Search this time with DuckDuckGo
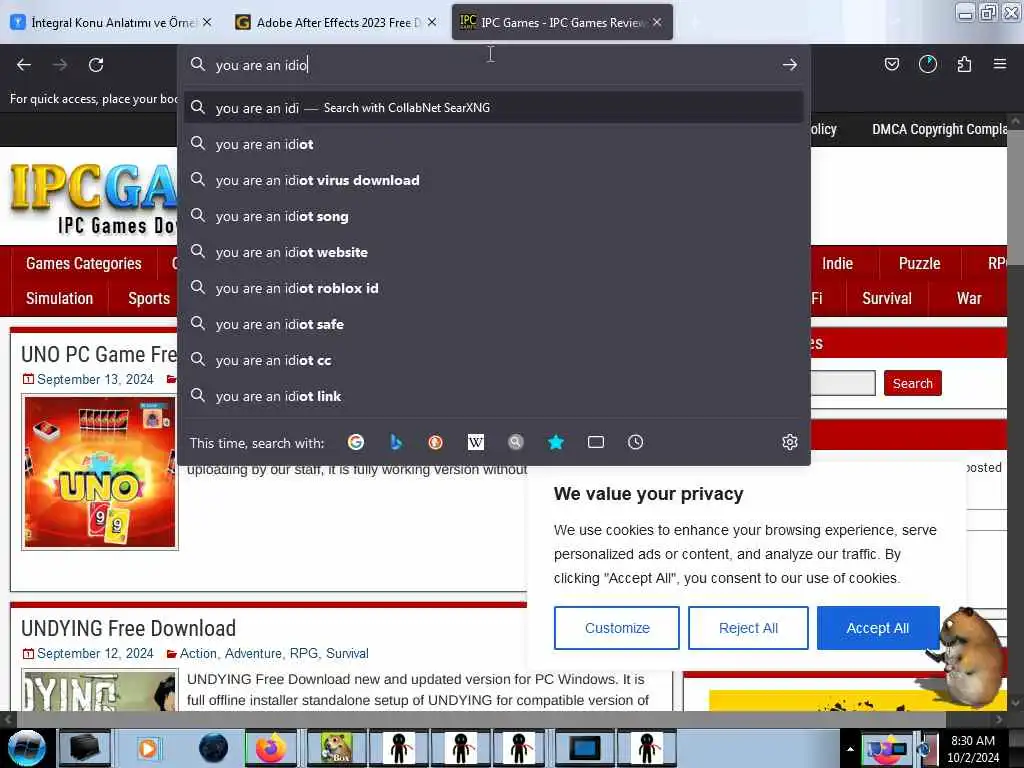Screen dimensions: 1024x768 [436, 442]
